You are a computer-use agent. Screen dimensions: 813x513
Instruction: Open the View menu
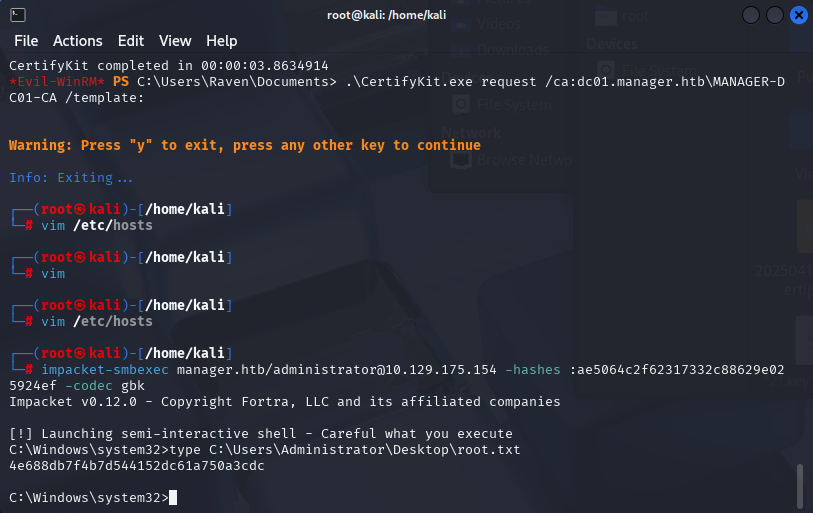(175, 41)
